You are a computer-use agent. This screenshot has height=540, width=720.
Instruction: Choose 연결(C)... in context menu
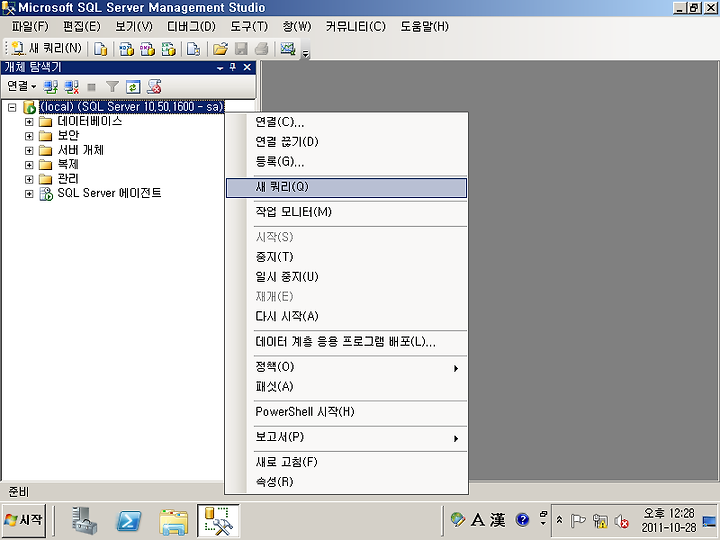(x=347, y=122)
